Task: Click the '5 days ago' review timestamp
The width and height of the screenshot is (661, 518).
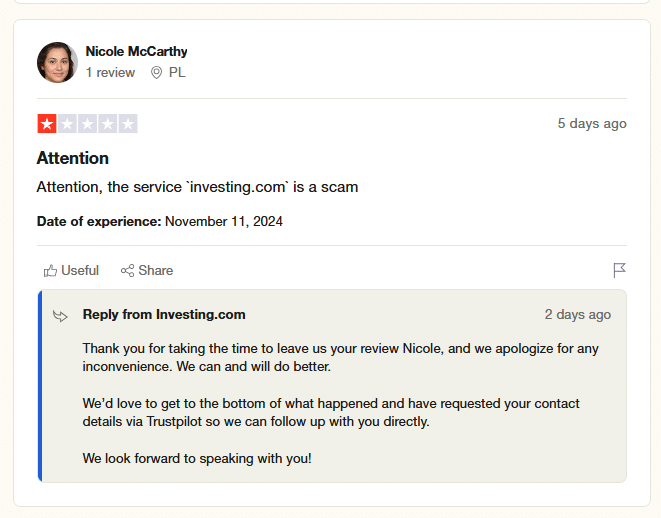Action: click(x=592, y=123)
